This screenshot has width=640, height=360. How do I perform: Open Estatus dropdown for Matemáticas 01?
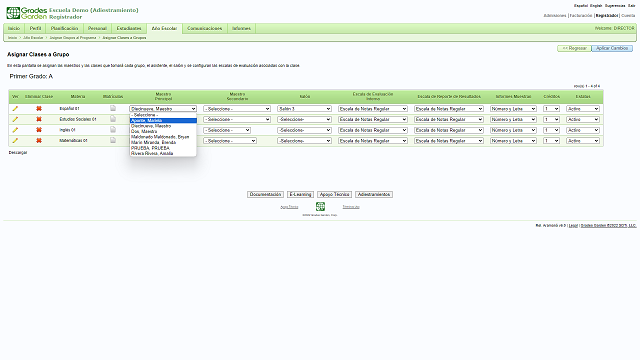pos(583,140)
